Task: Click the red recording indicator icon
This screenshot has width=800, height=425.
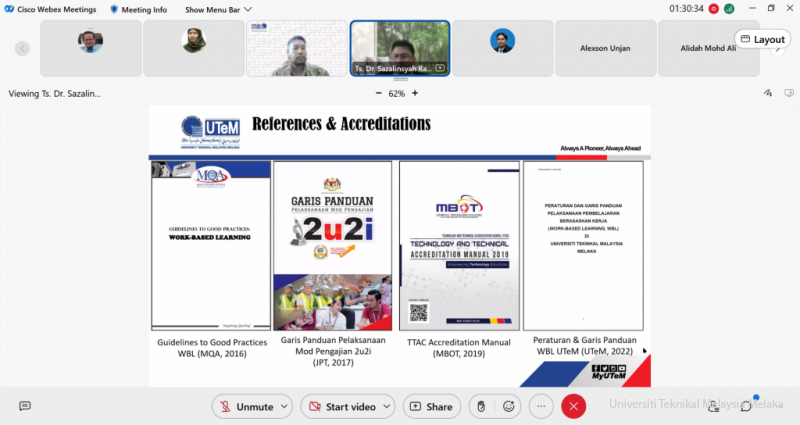Action: click(713, 9)
